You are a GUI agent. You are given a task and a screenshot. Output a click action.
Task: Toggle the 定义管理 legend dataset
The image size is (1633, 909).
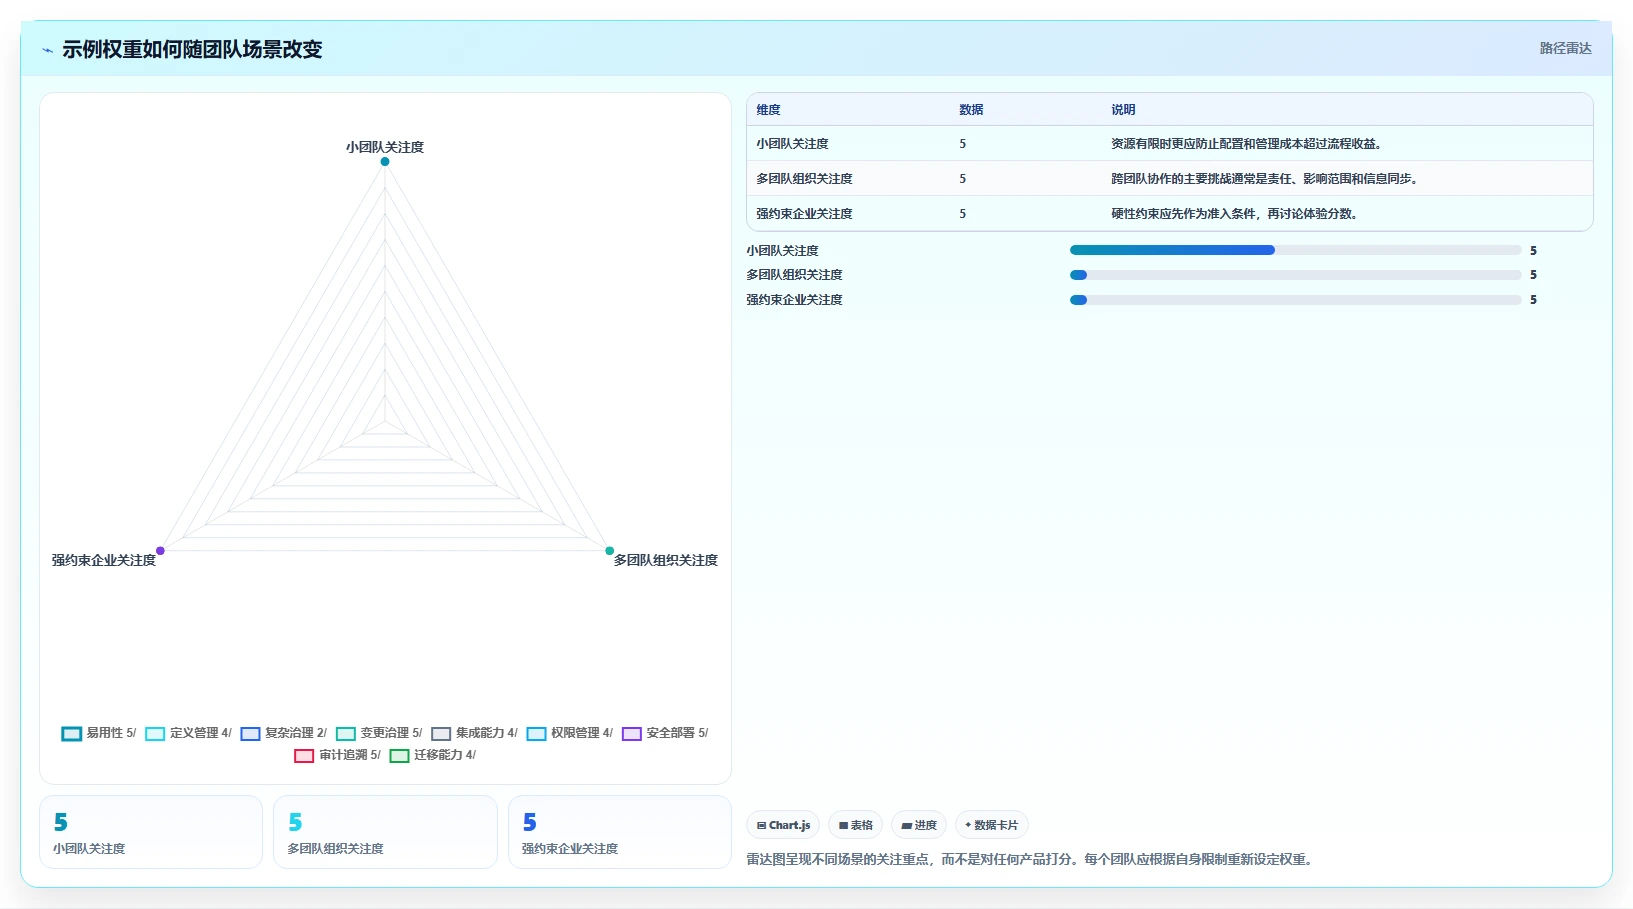pos(188,733)
